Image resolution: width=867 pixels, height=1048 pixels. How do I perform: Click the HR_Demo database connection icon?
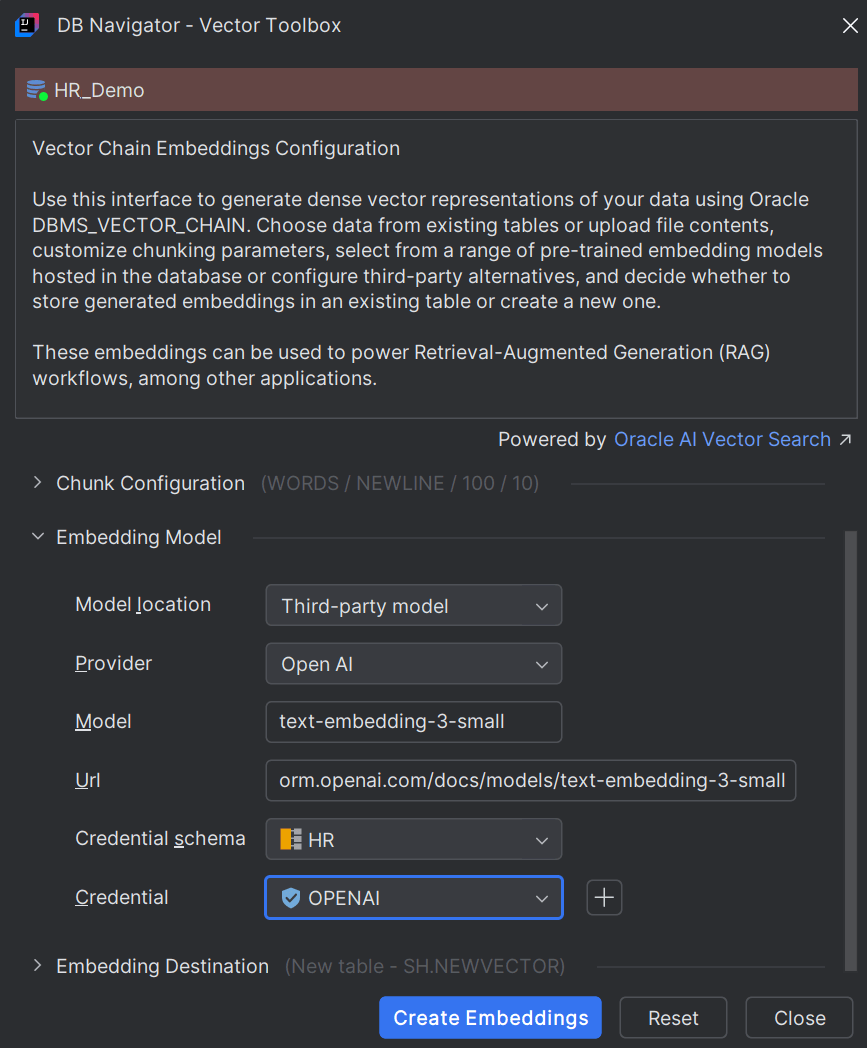(37, 90)
